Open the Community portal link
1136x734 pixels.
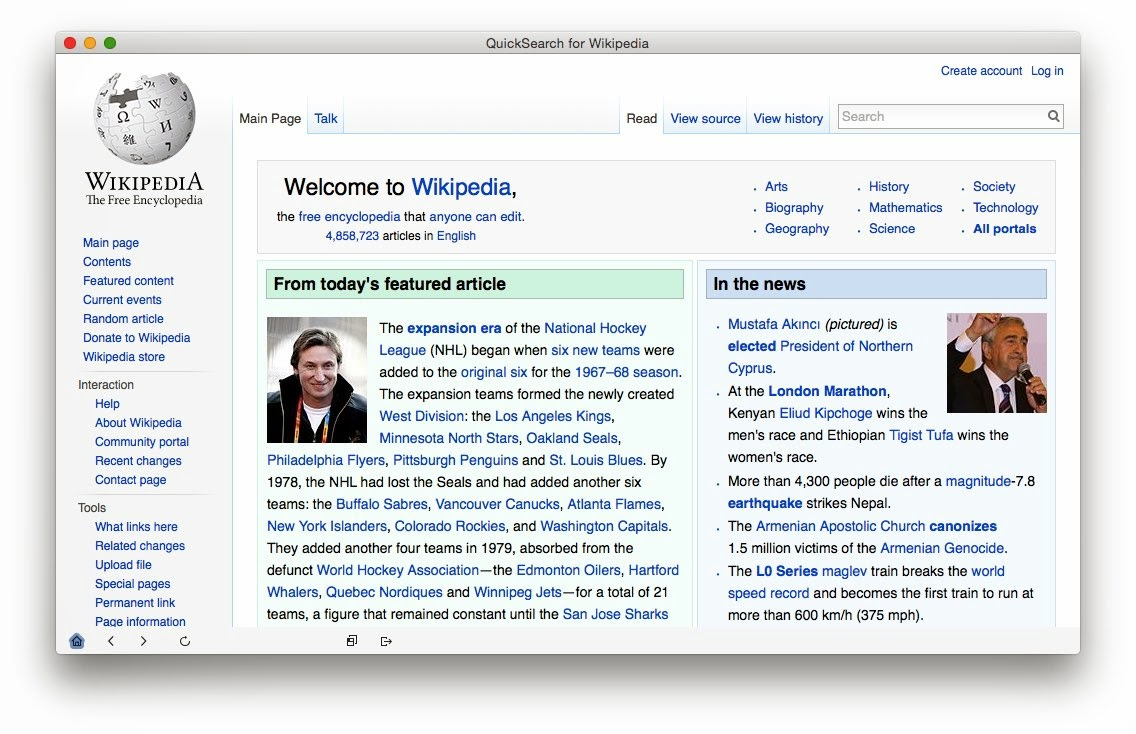(x=142, y=441)
